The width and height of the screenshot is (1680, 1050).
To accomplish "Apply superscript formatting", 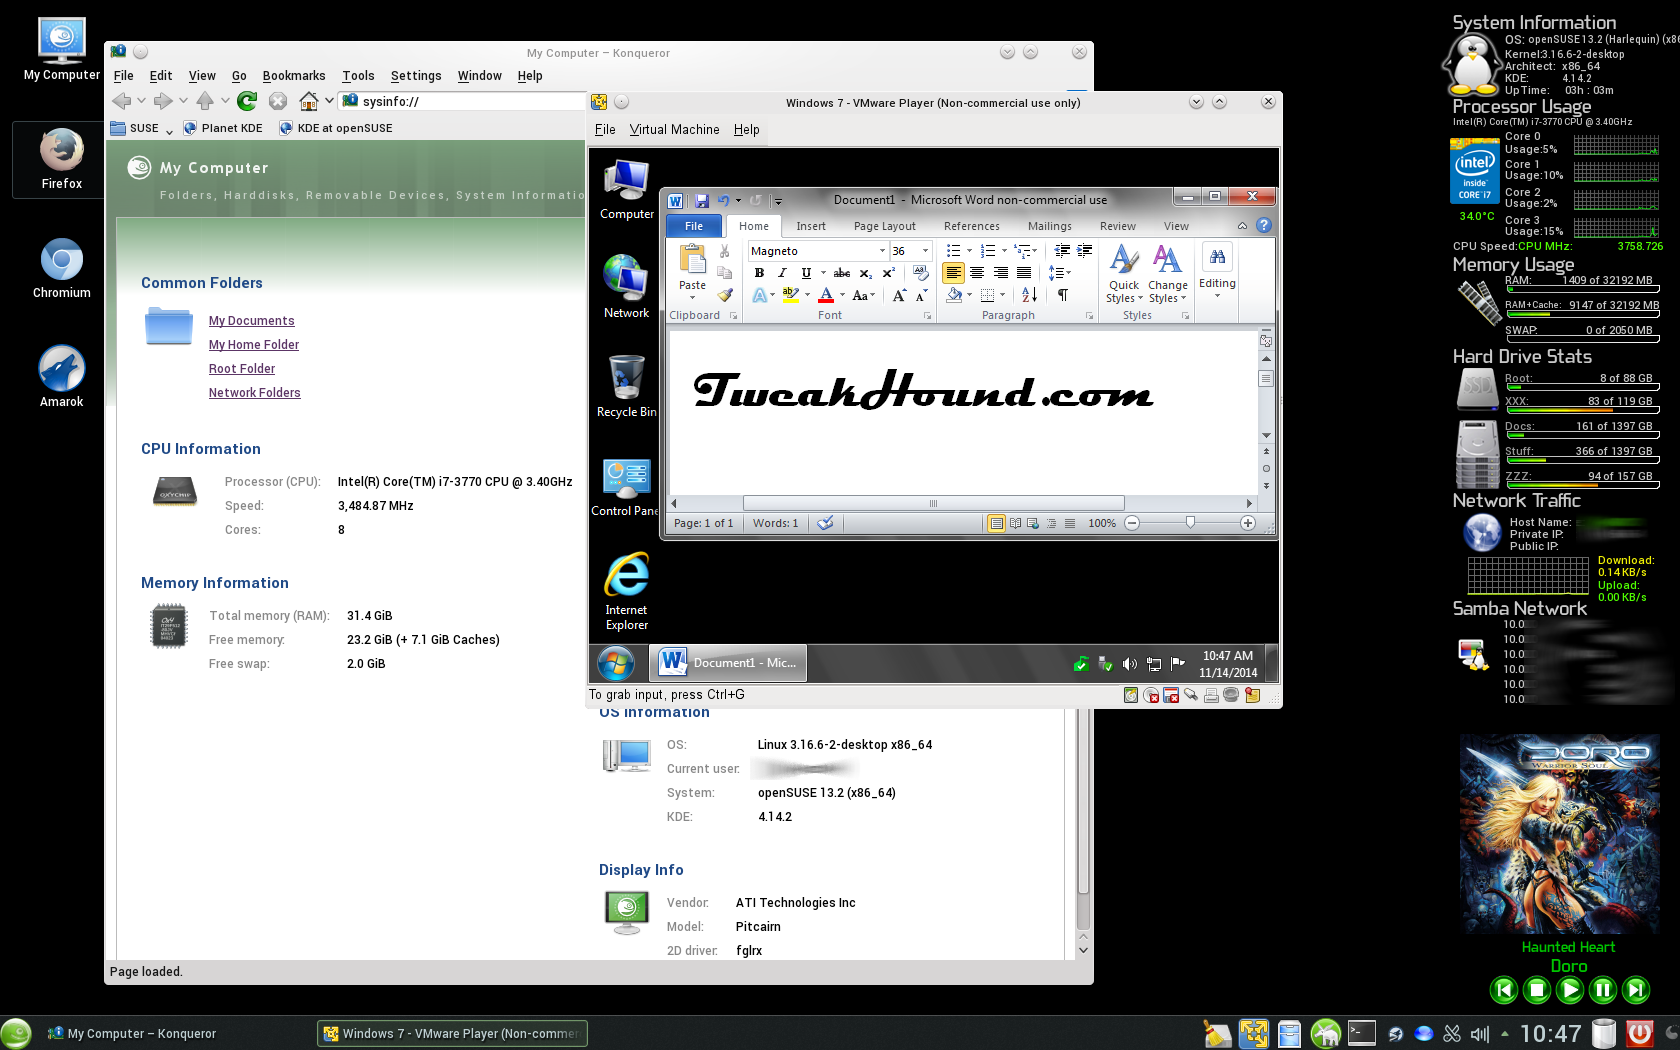I will pyautogui.click(x=888, y=273).
